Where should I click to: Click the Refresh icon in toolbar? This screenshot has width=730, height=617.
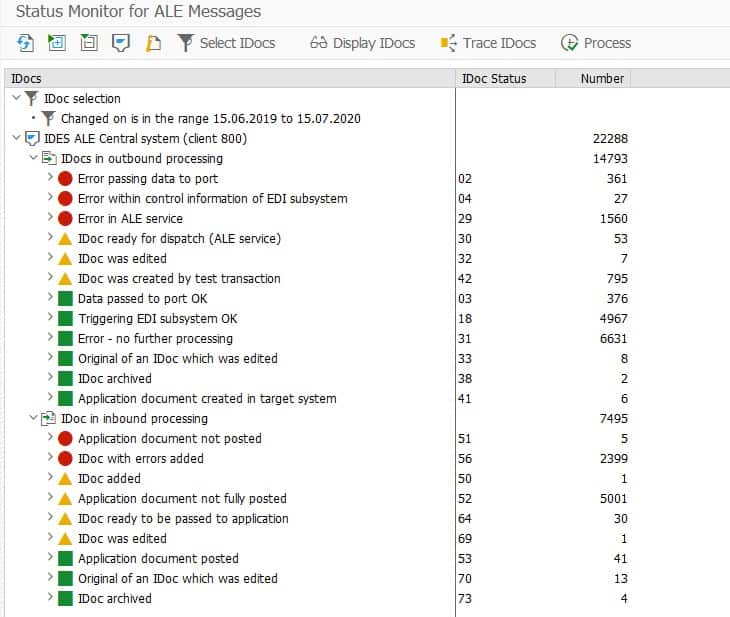(25, 43)
